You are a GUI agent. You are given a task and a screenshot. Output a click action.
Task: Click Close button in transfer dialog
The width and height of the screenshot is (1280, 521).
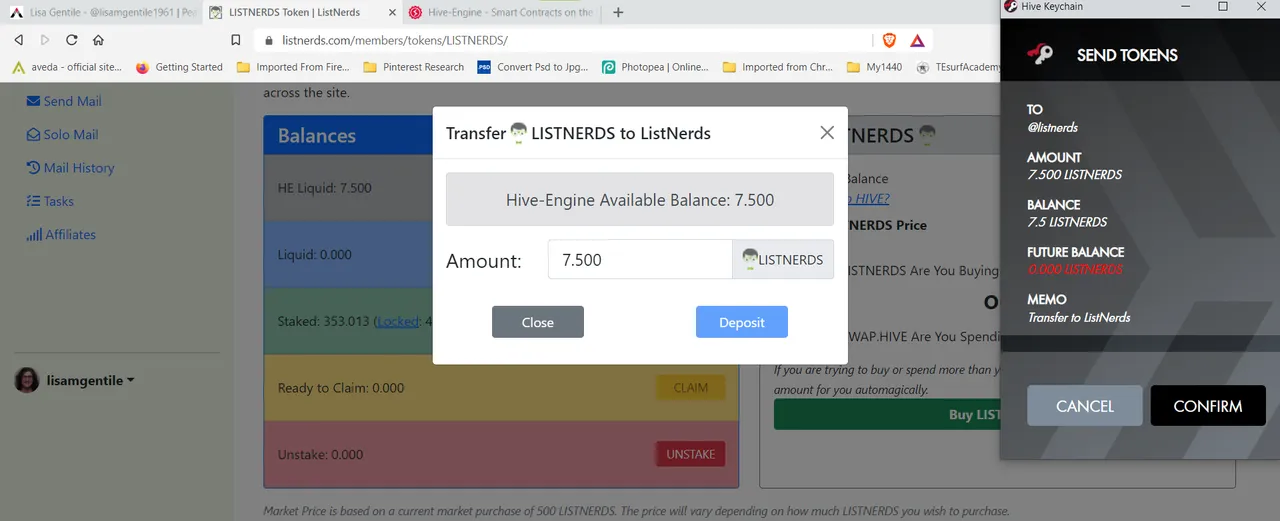pos(538,322)
